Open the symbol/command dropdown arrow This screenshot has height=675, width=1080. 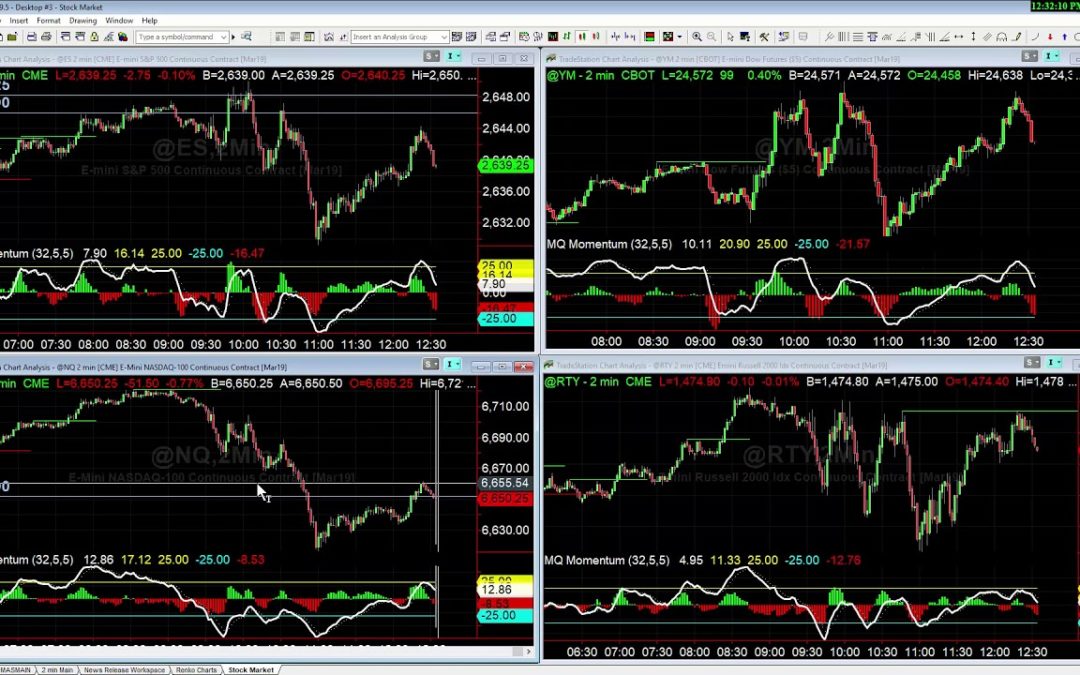(224, 37)
